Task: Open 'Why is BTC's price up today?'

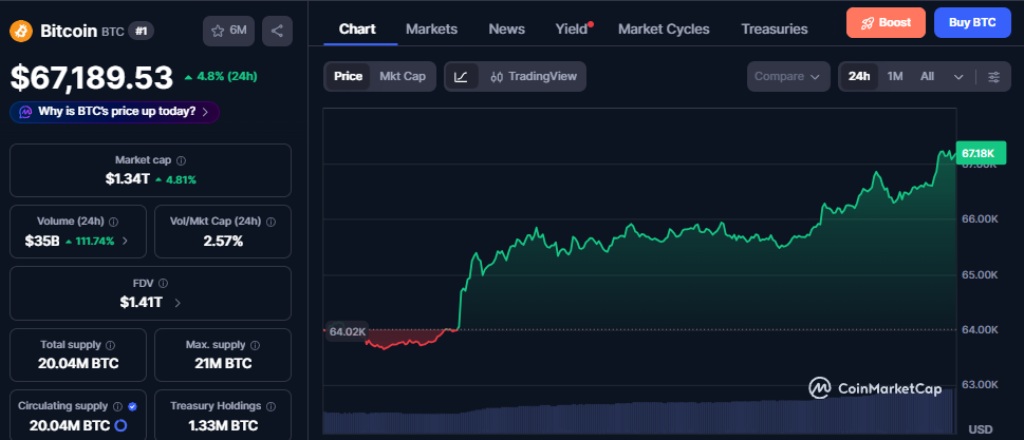Action: click(114, 112)
